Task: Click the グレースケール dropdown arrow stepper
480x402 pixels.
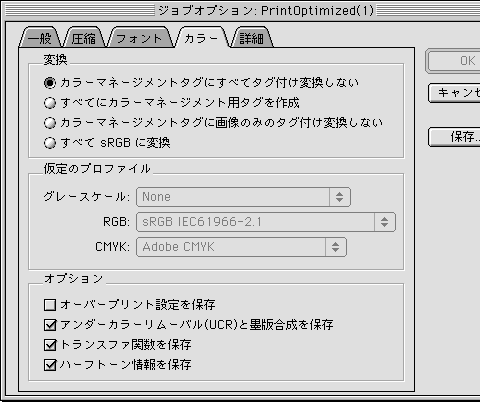Action: [340, 197]
